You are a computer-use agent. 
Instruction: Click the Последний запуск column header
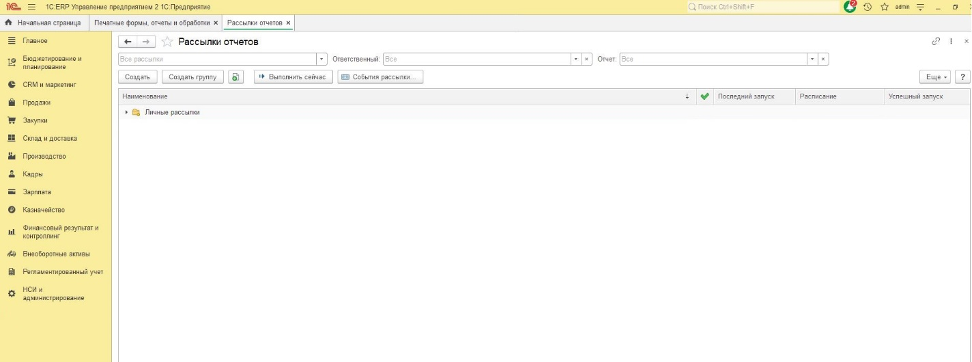(754, 97)
